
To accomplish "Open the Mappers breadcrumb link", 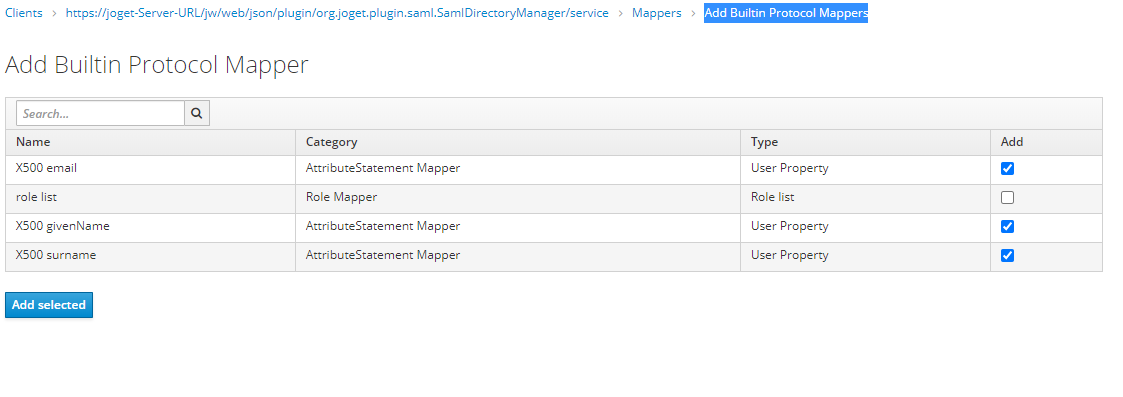I will tap(656, 13).
